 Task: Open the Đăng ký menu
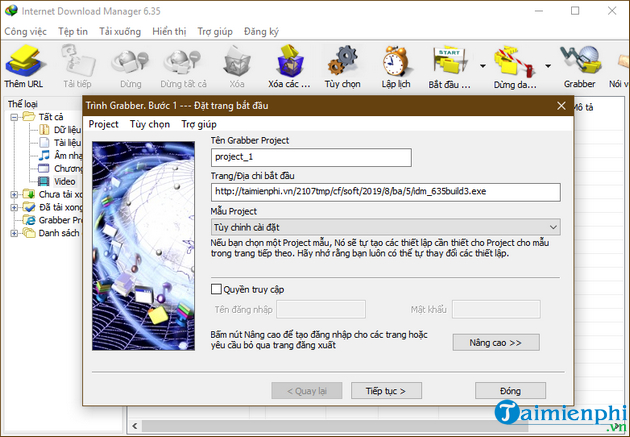(261, 32)
